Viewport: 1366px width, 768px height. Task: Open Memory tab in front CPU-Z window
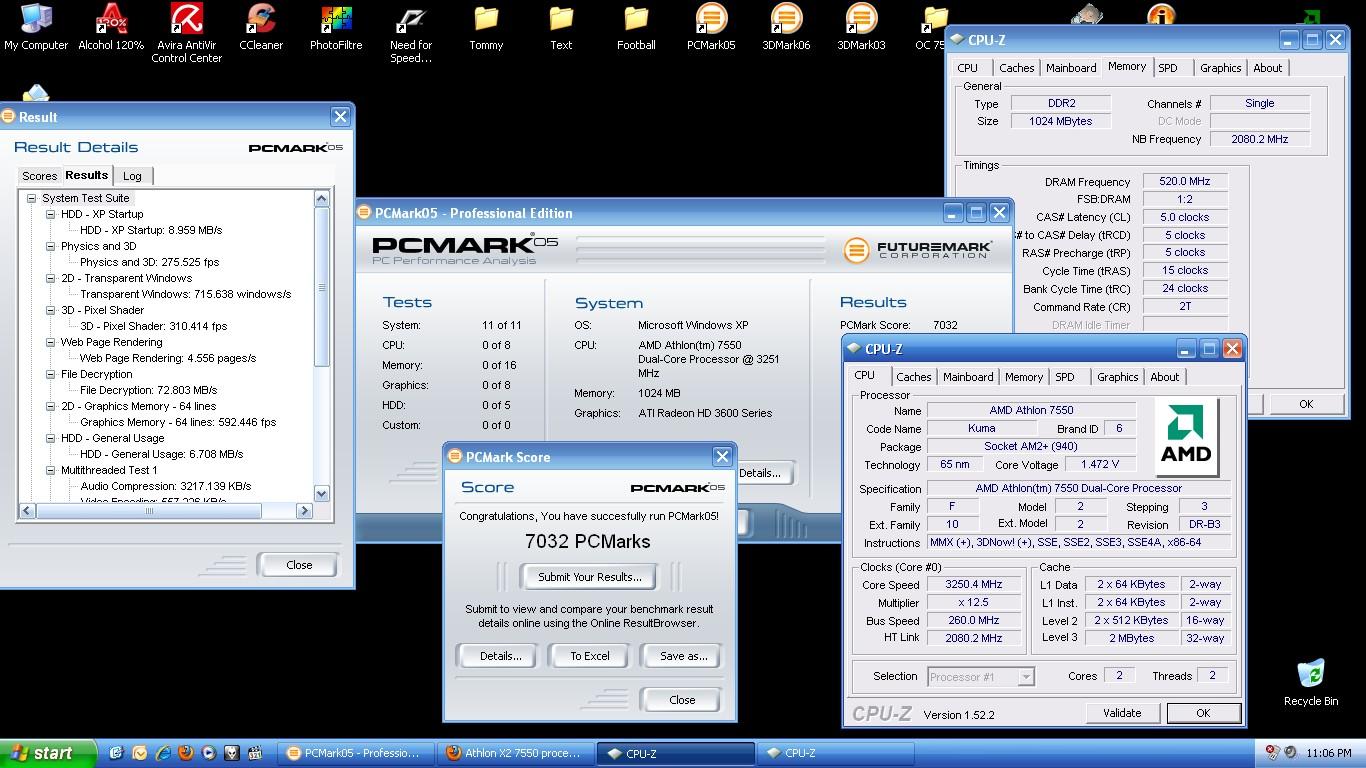(1024, 377)
